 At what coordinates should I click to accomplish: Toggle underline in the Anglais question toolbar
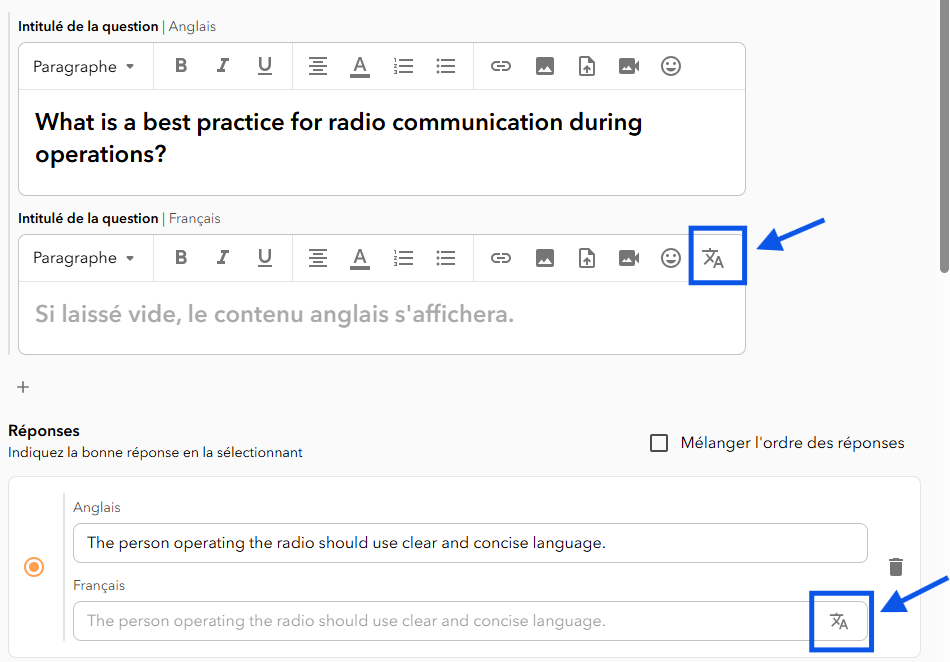[x=265, y=65]
